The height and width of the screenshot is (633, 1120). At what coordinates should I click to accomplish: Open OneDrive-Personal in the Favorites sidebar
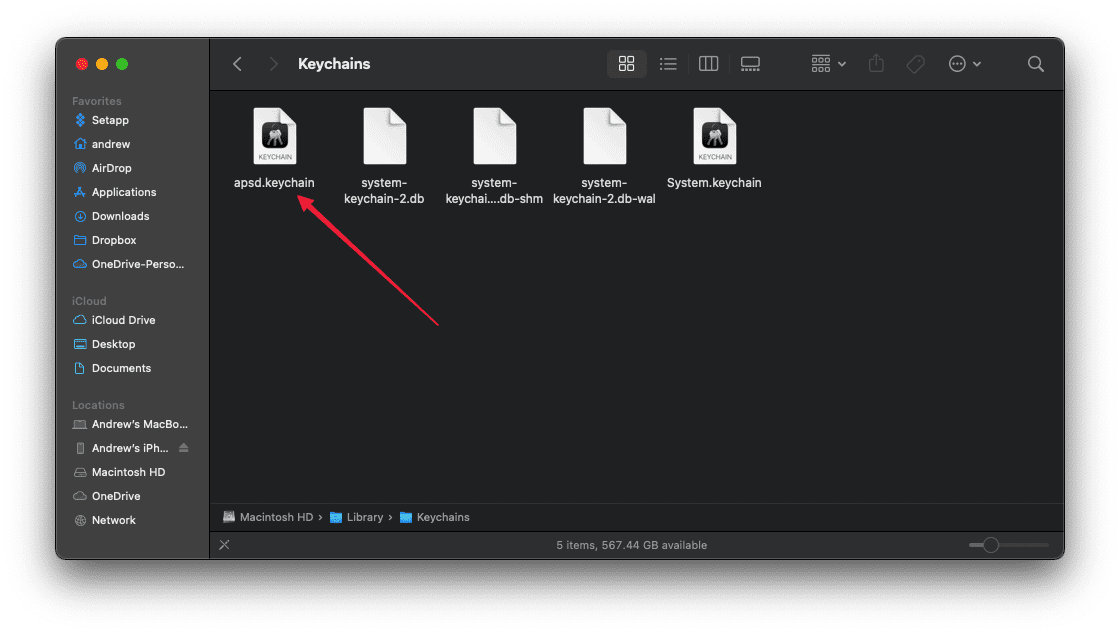137,264
